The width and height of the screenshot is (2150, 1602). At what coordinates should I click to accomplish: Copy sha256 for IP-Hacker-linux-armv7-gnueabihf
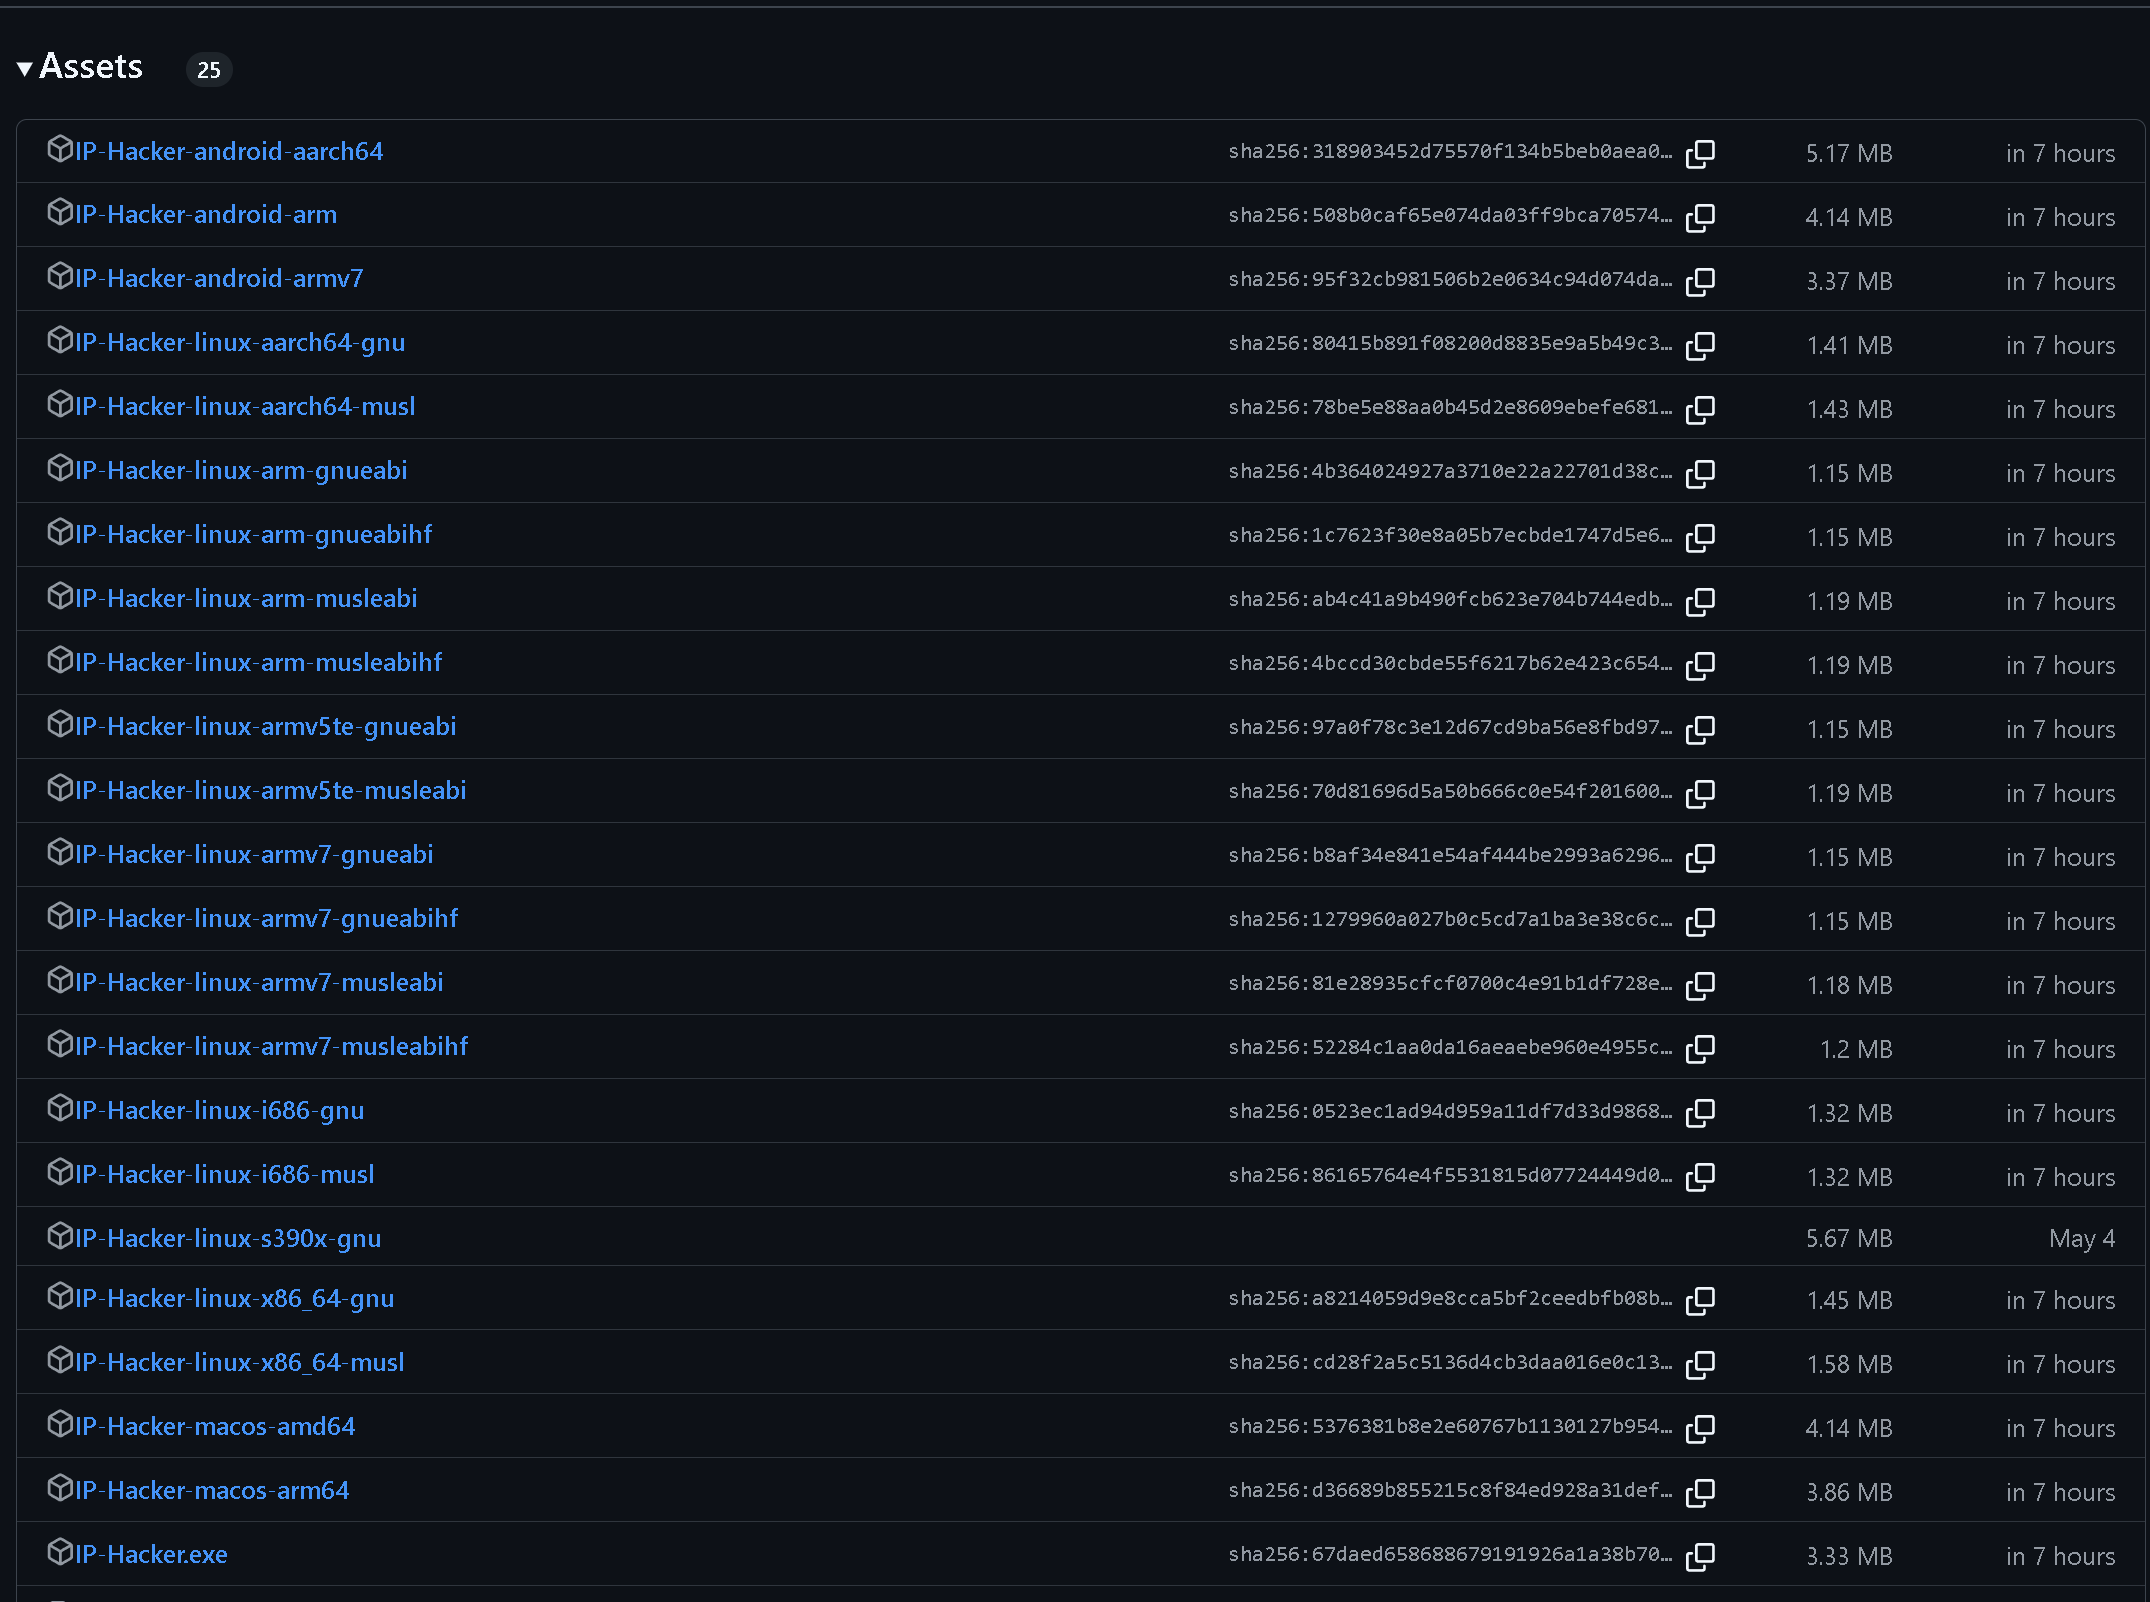pos(1700,921)
